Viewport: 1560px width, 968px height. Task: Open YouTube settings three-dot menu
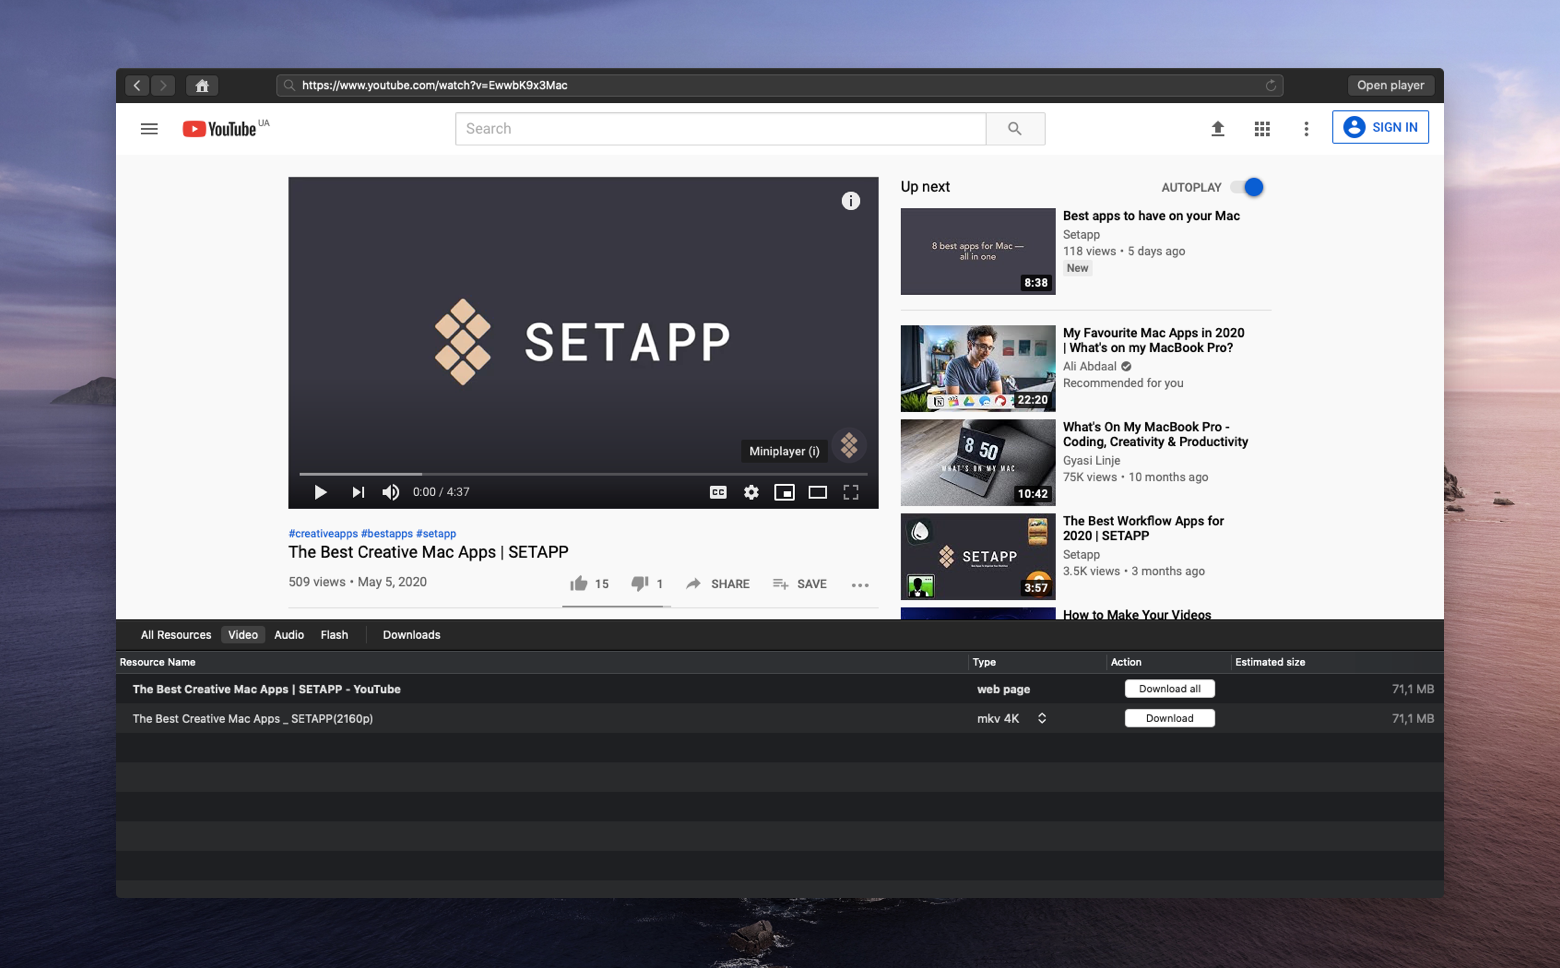(1306, 129)
